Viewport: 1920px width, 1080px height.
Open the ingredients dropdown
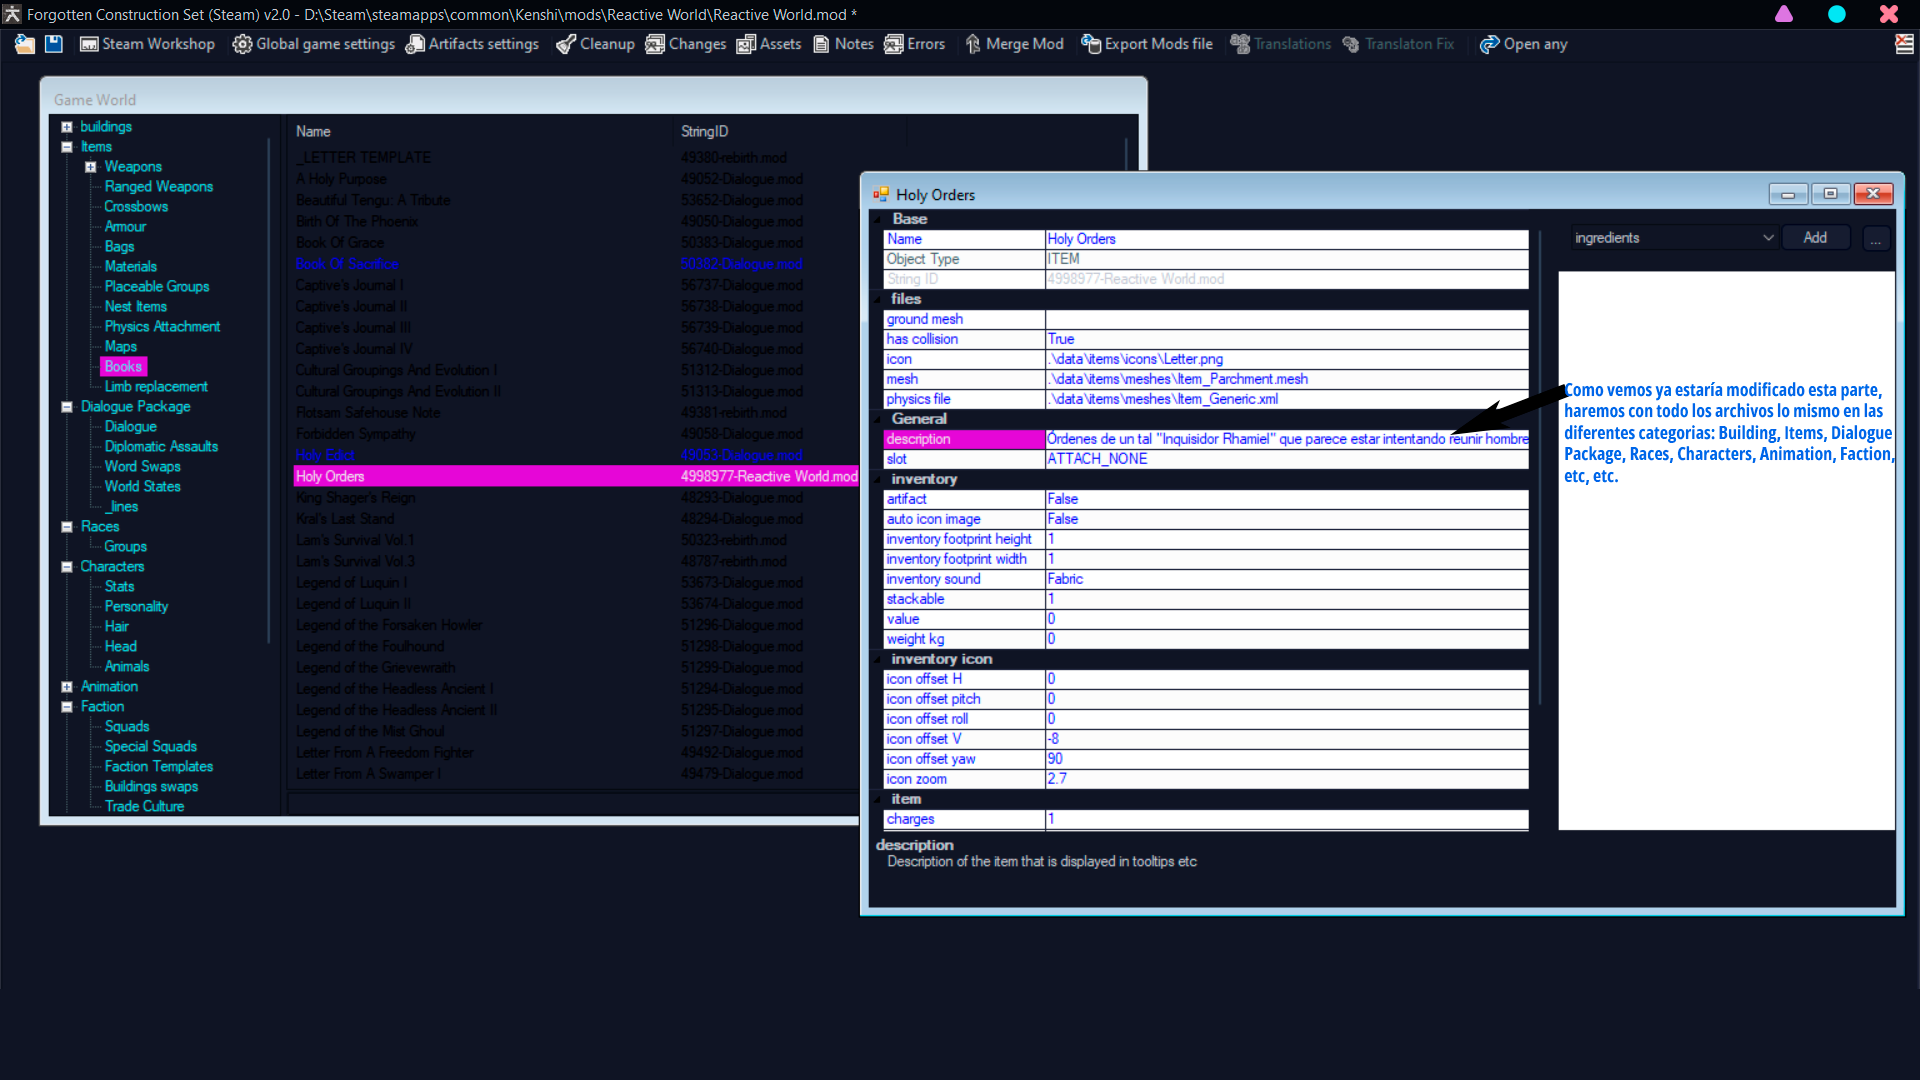pyautogui.click(x=1767, y=238)
